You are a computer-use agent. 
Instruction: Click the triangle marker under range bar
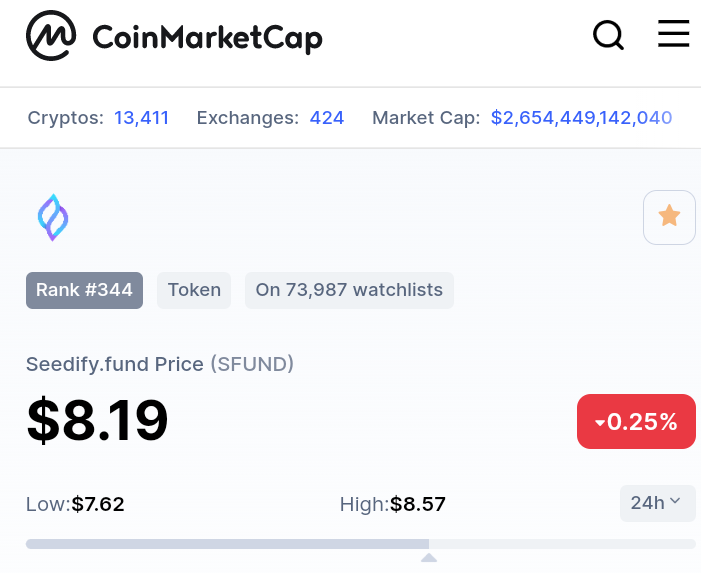click(x=429, y=557)
